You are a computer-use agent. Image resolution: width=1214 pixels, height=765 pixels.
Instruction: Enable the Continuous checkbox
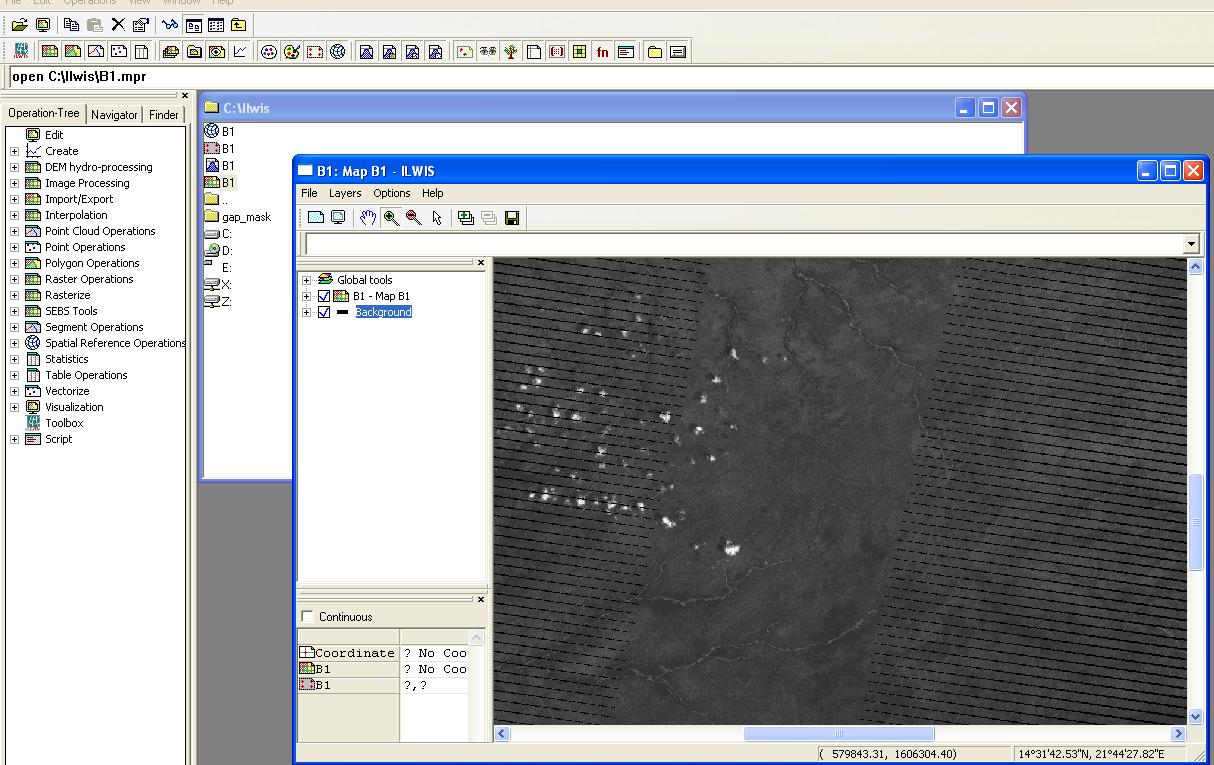point(307,617)
